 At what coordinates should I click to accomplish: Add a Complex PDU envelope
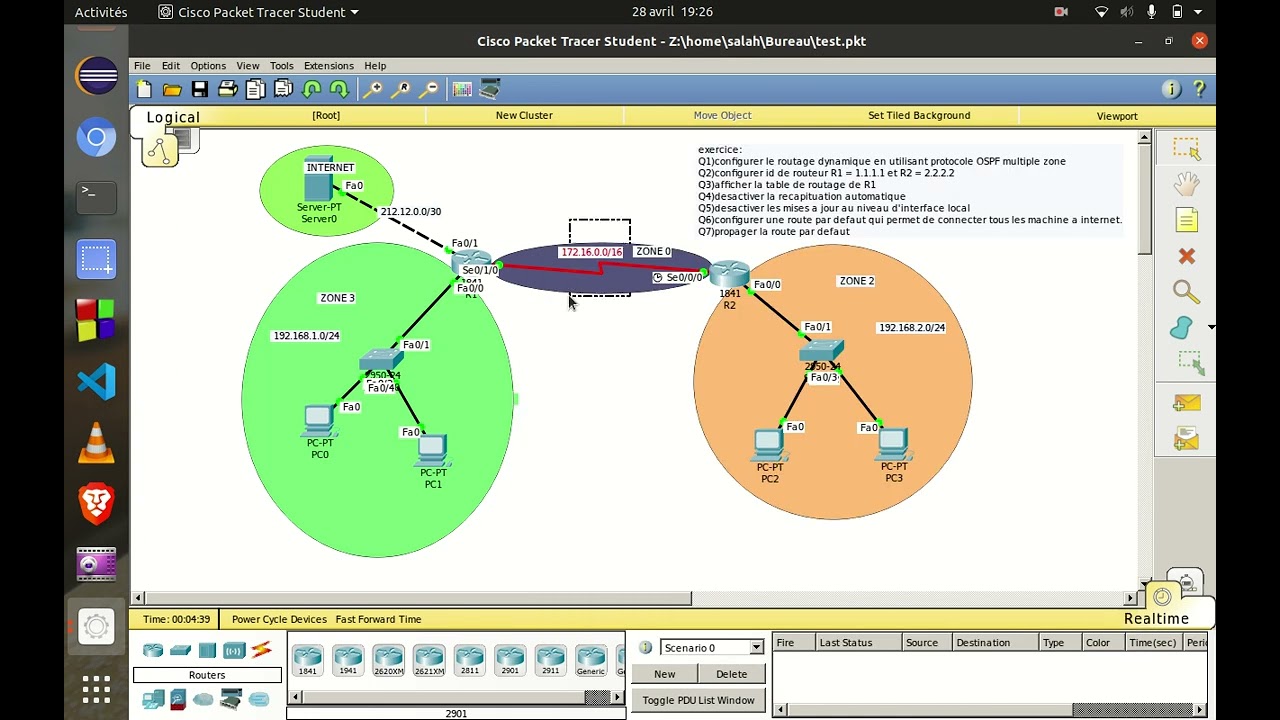click(x=1186, y=438)
